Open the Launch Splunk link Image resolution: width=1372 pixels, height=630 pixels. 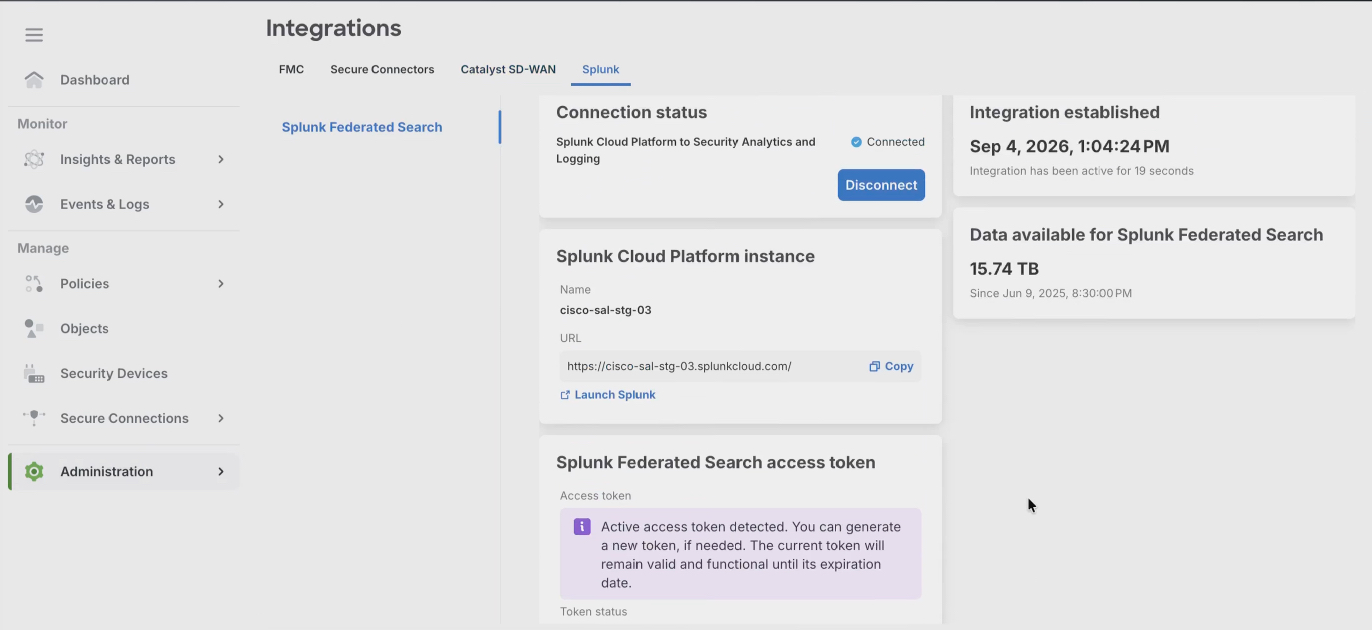608,395
